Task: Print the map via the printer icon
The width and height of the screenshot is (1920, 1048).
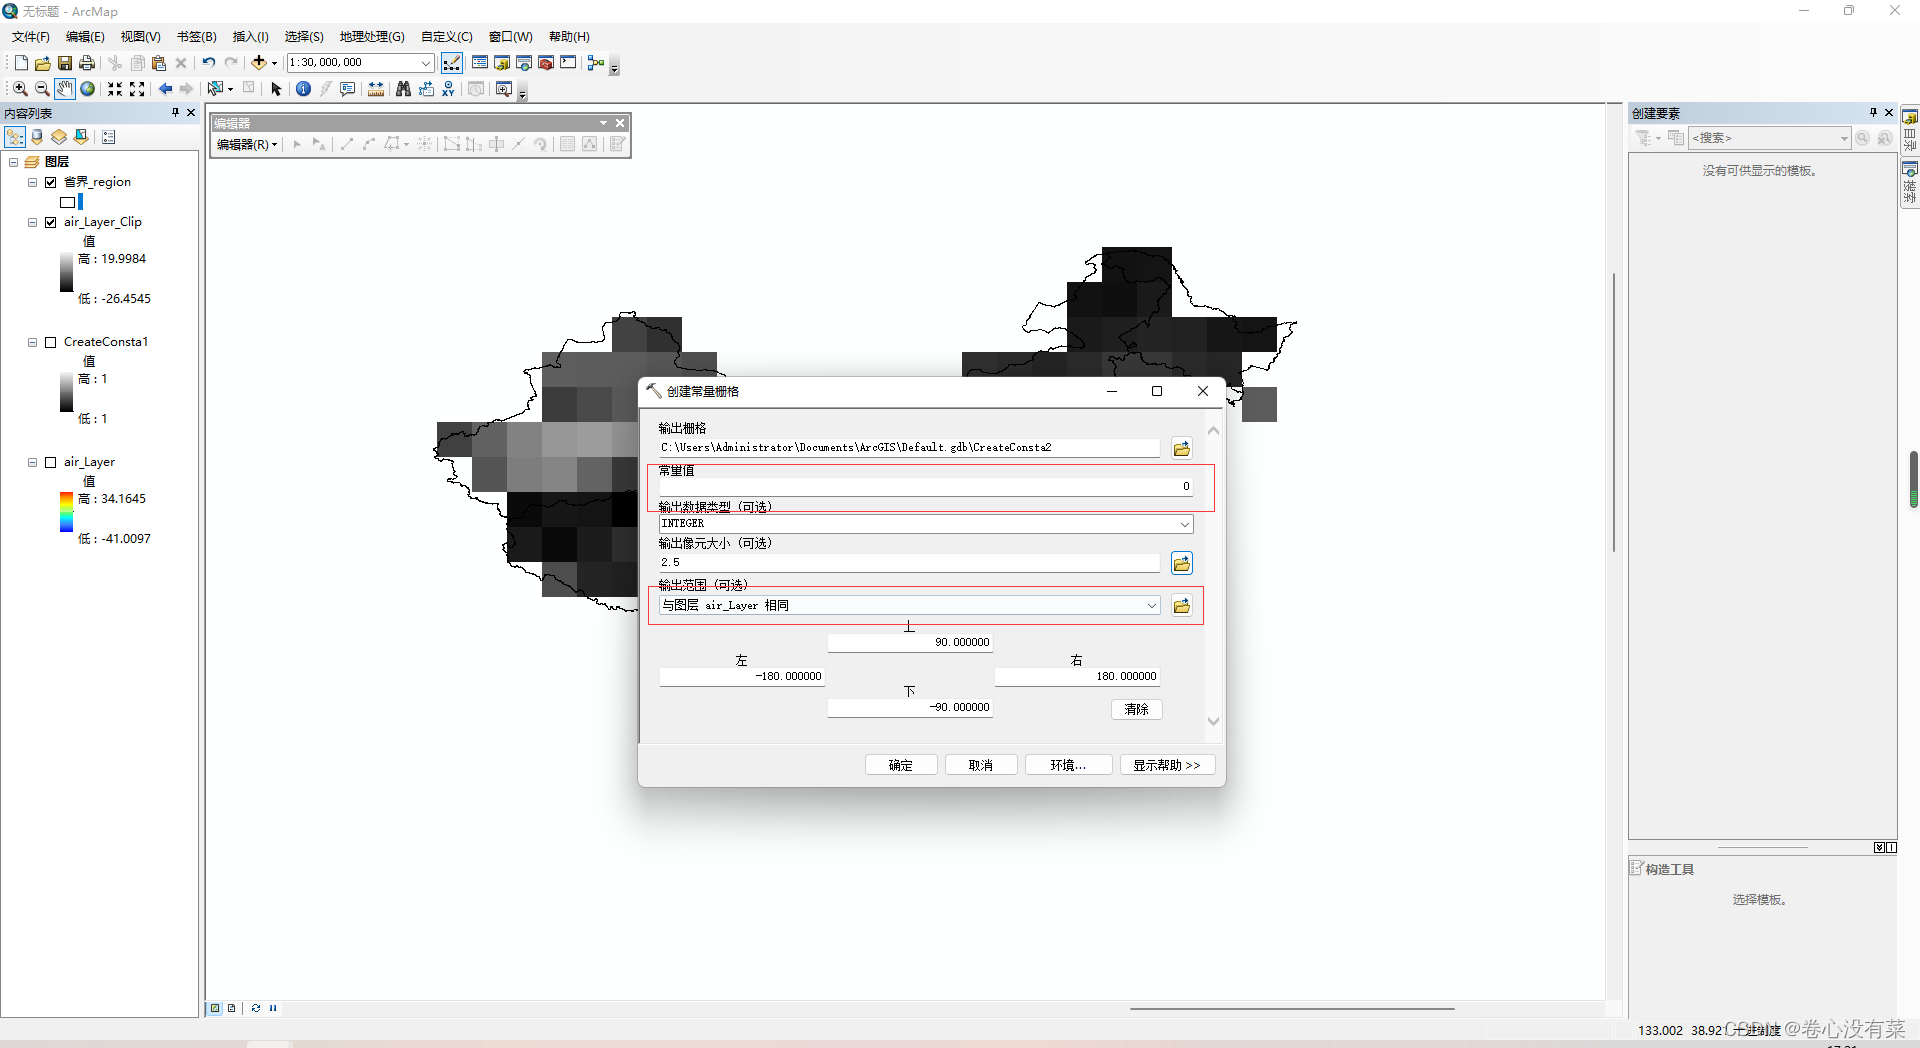Action: [x=87, y=63]
